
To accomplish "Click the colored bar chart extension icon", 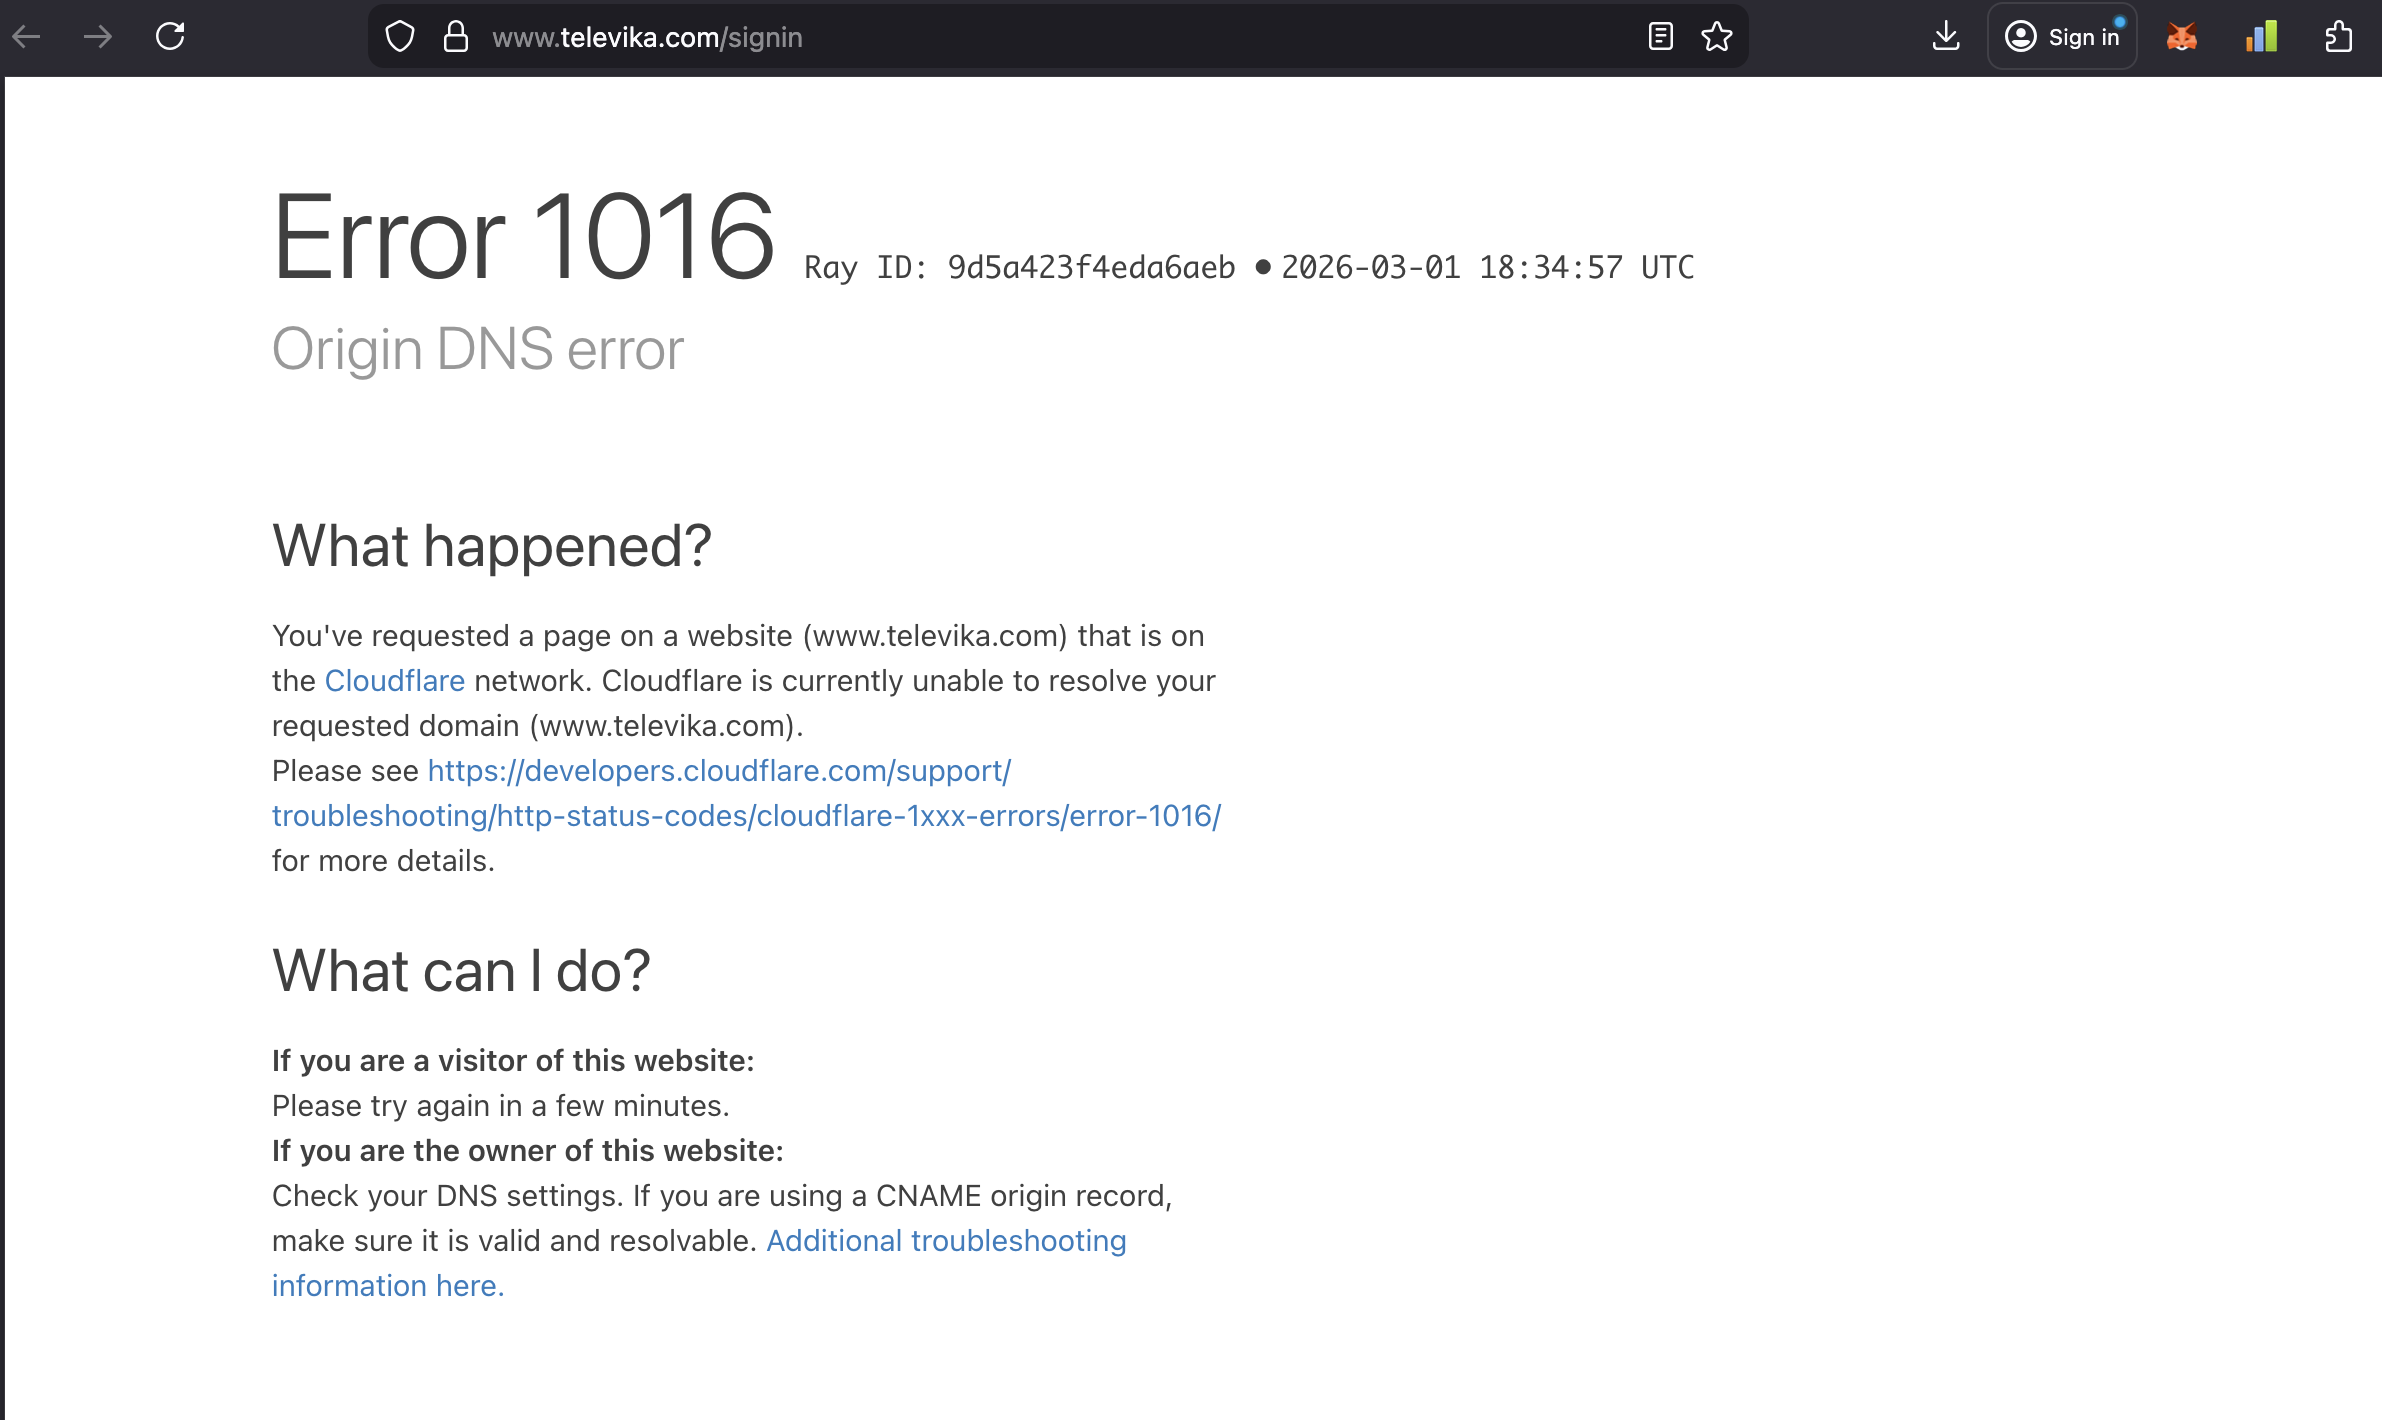I will [x=2261, y=37].
